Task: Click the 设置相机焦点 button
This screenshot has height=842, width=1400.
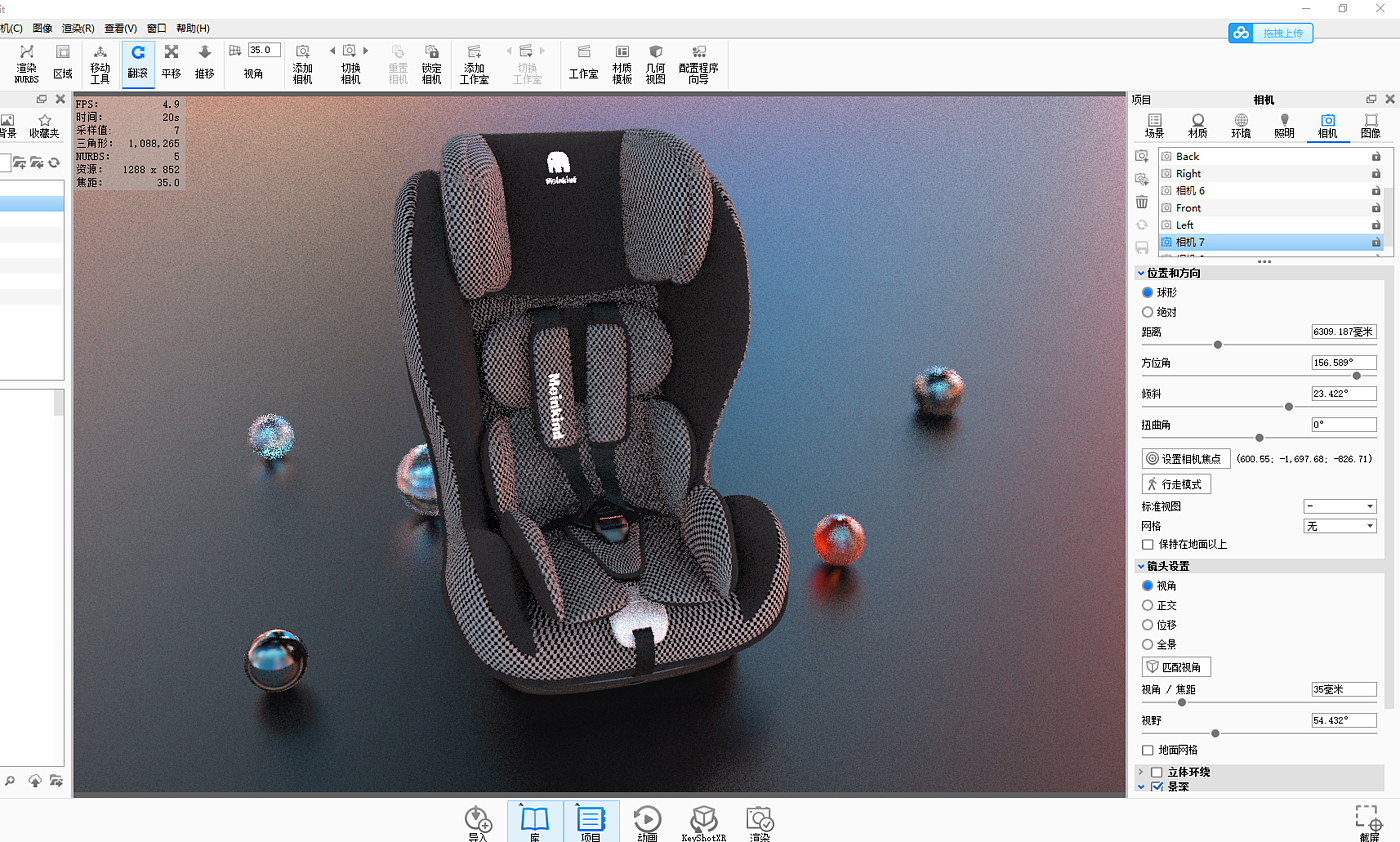Action: pyautogui.click(x=1185, y=458)
